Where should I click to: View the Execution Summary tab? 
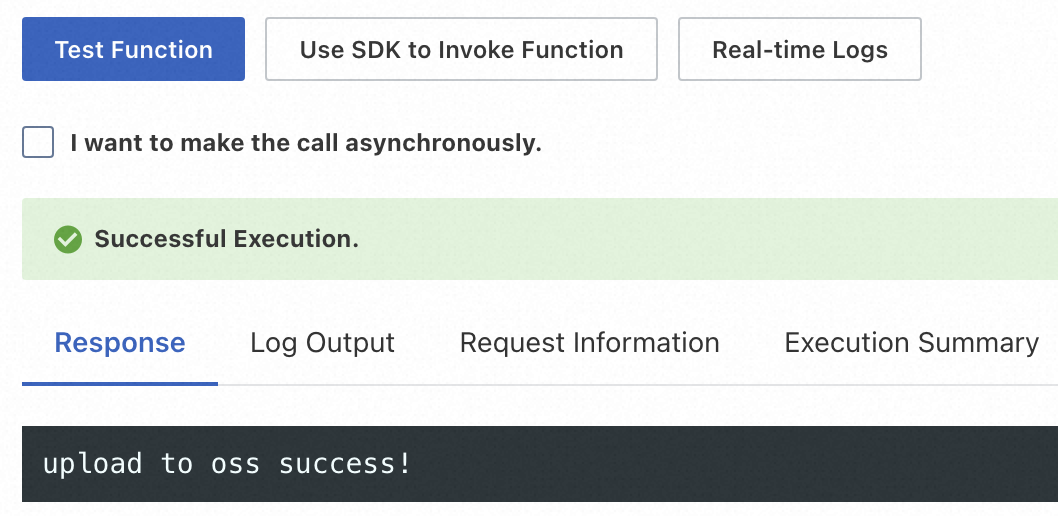tap(911, 343)
